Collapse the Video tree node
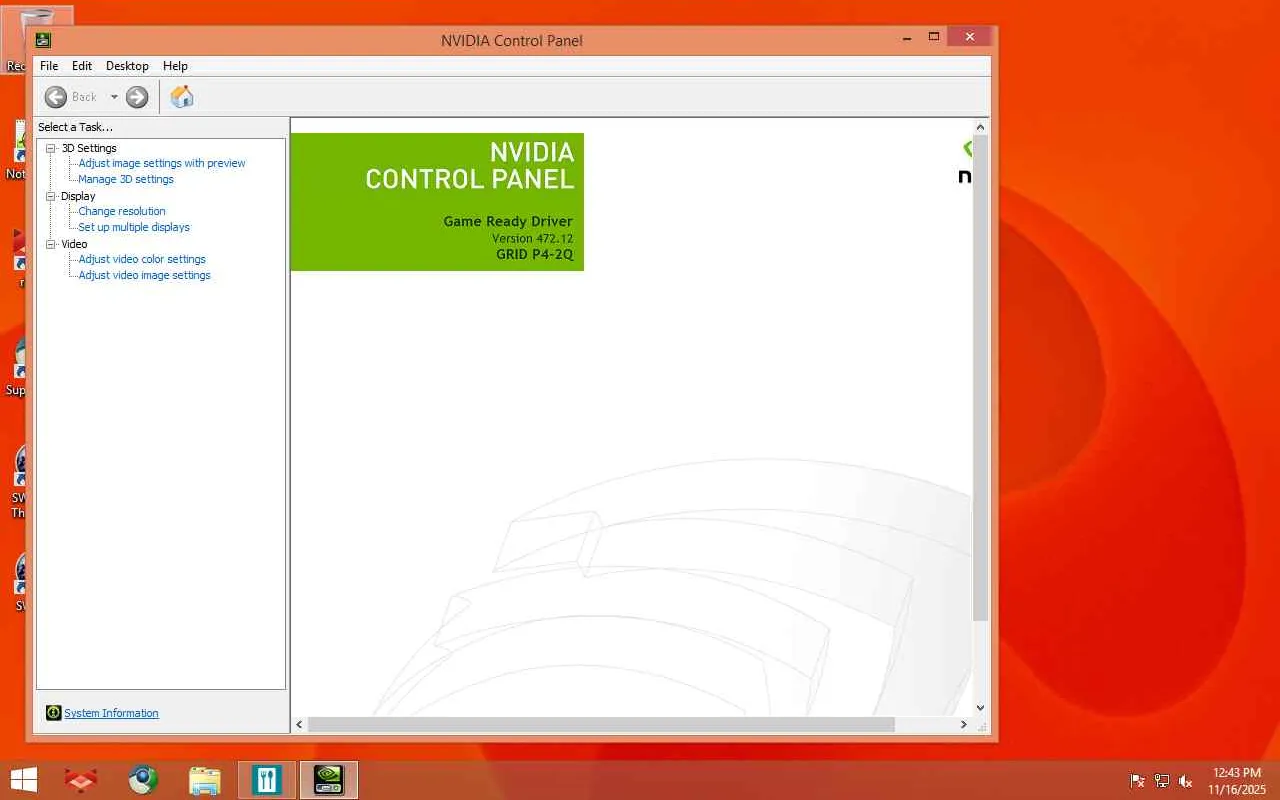This screenshot has width=1280, height=800. [x=51, y=244]
